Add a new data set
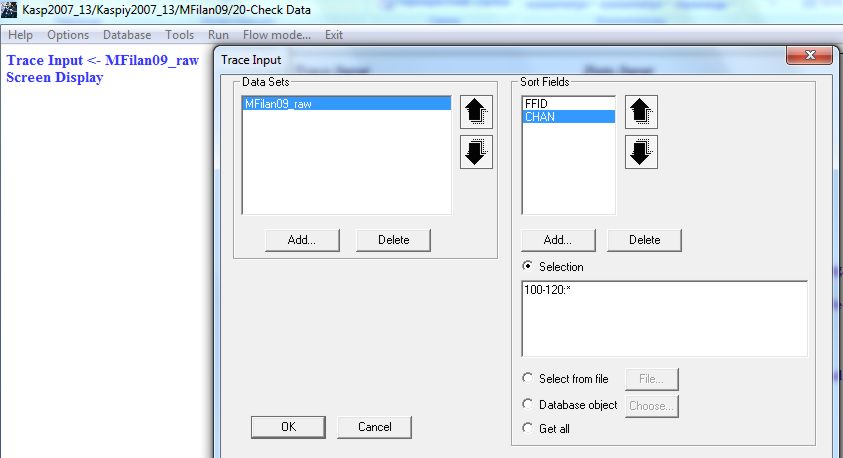843x458 pixels. (302, 240)
